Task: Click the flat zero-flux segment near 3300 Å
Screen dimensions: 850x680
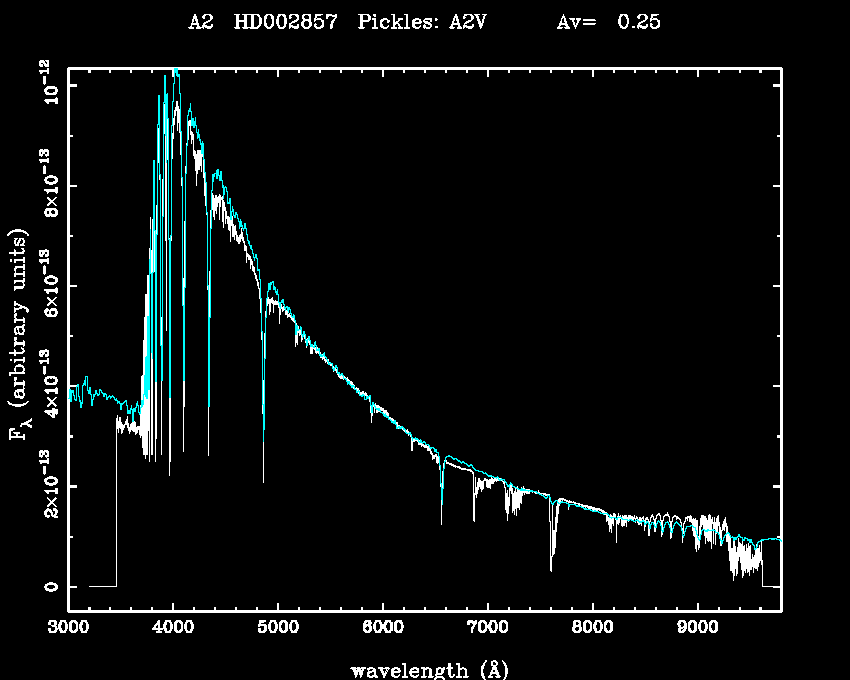Action: (x=102, y=586)
